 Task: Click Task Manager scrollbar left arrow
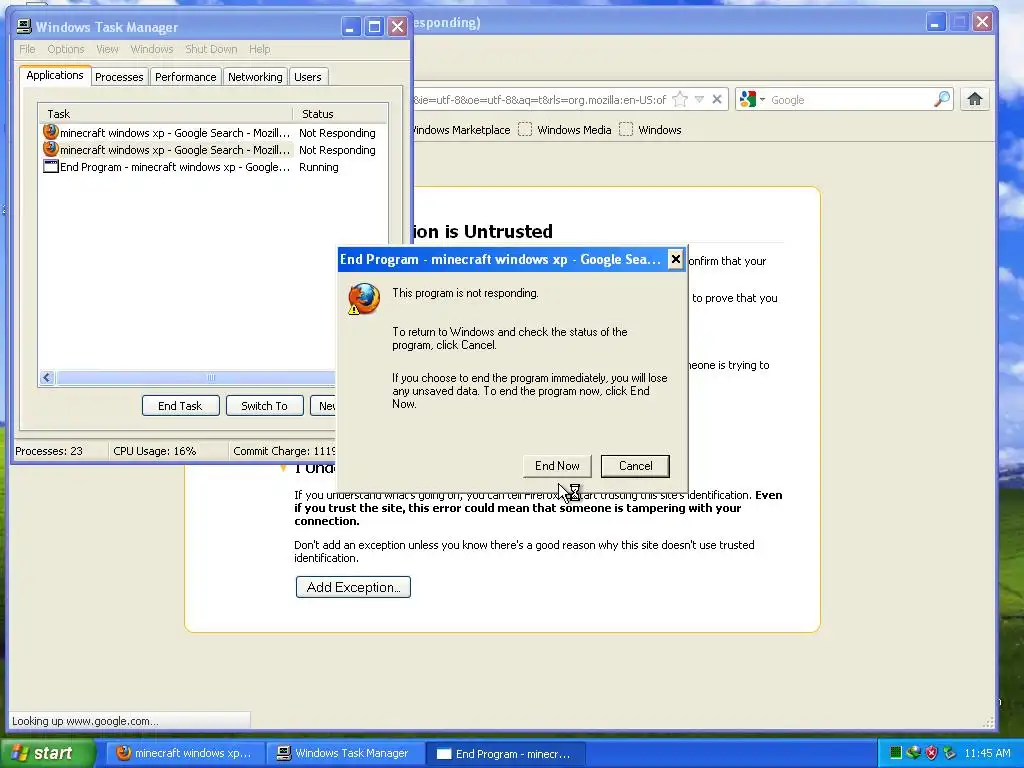47,377
